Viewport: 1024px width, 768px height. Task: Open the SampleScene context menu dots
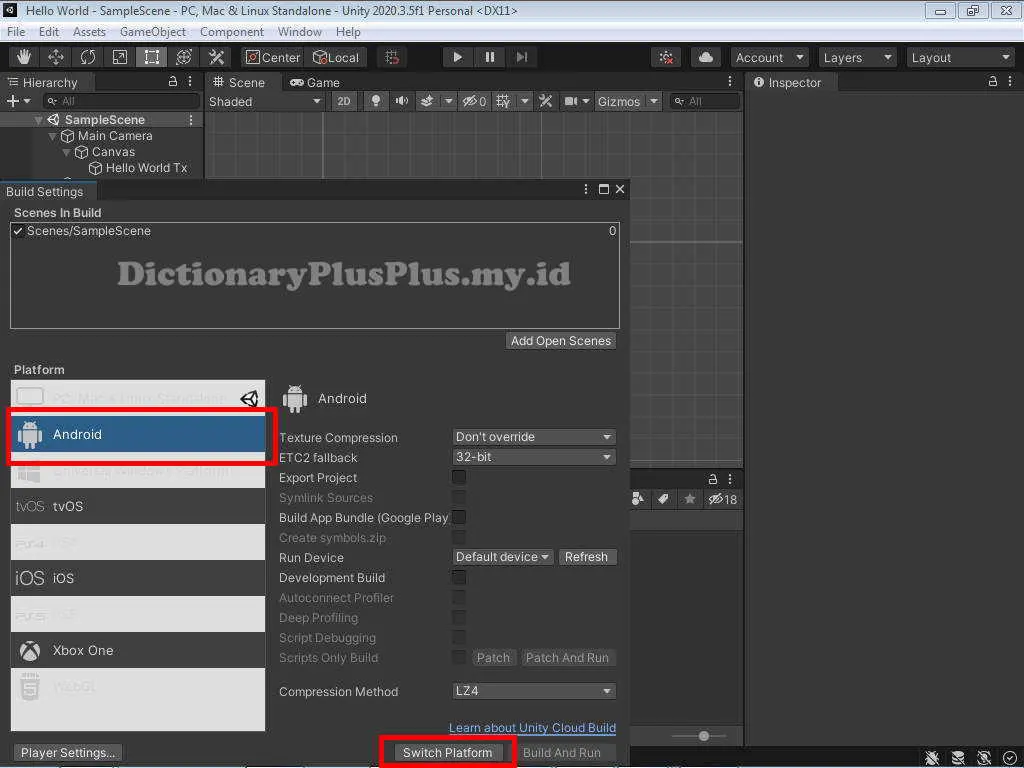pos(191,120)
